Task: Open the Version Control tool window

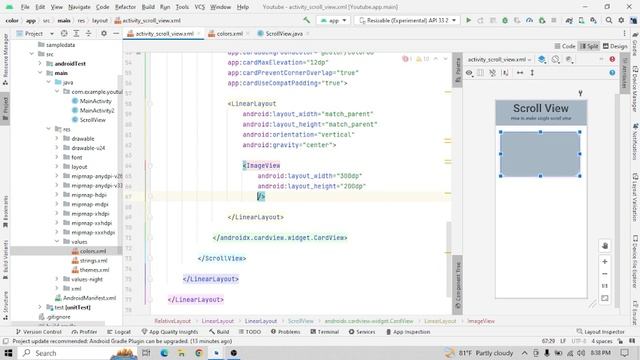Action: (38, 332)
